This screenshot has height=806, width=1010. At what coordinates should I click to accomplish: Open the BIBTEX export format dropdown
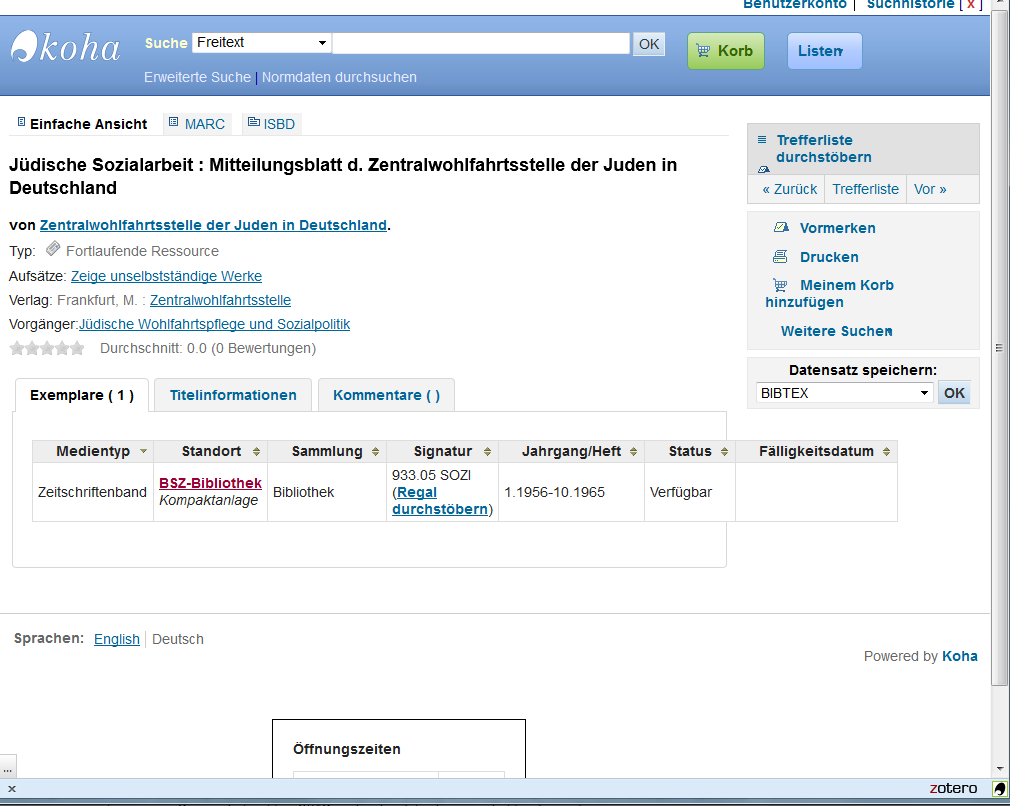844,393
